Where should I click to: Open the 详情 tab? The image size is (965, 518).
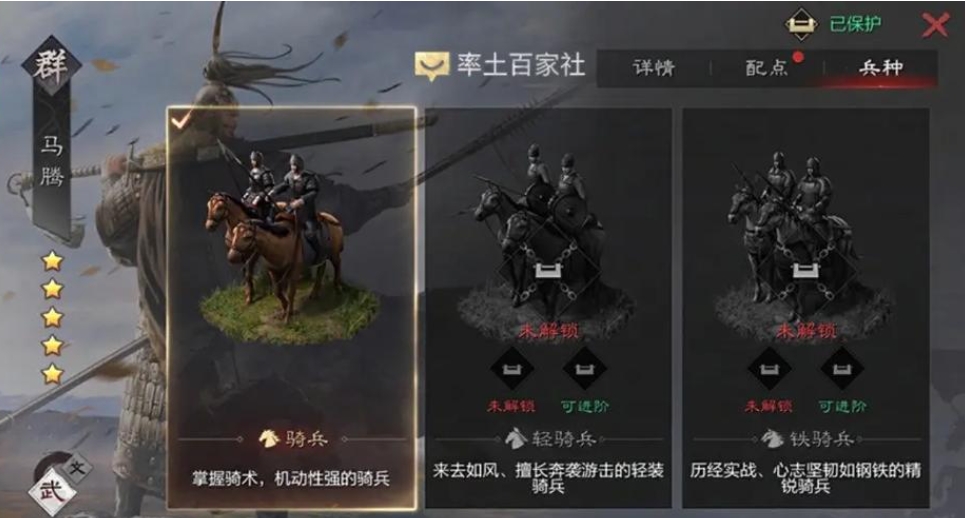tap(654, 68)
